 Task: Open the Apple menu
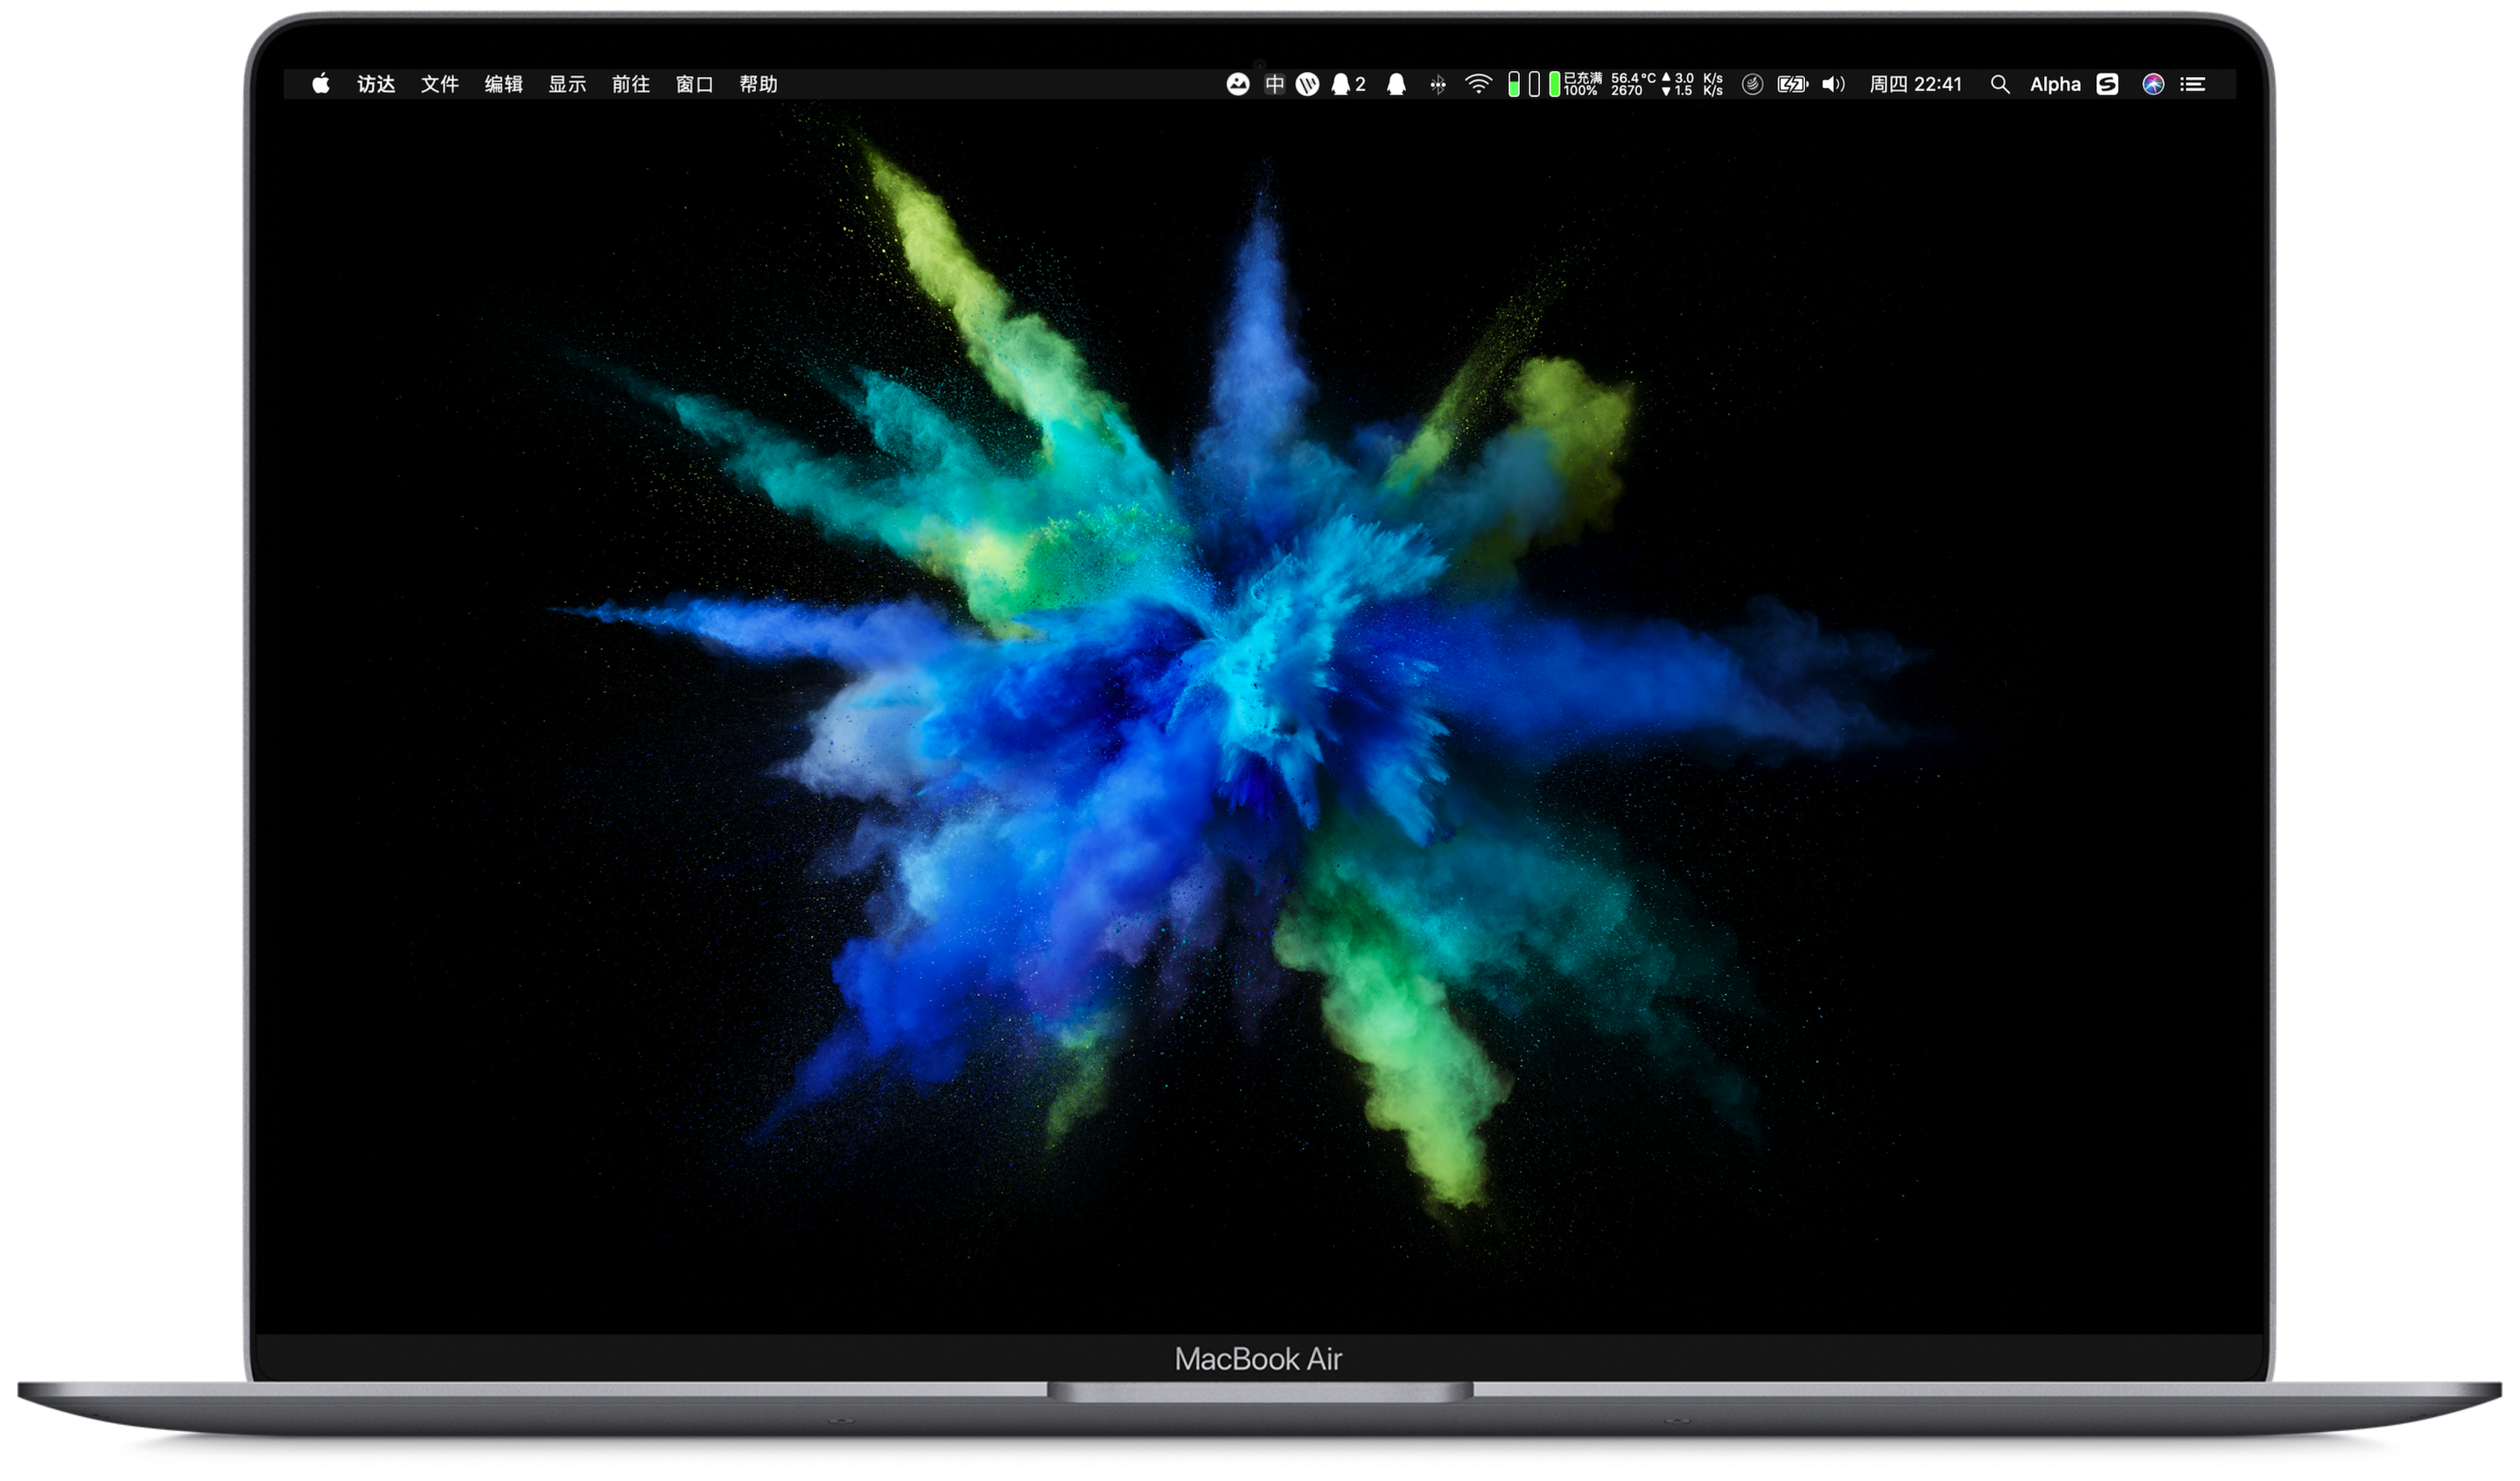320,84
